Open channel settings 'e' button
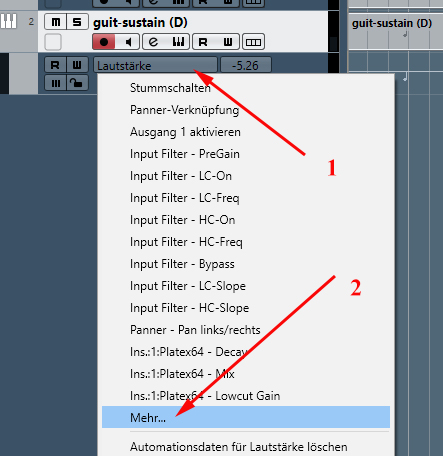The width and height of the screenshot is (443, 456). pos(153,42)
